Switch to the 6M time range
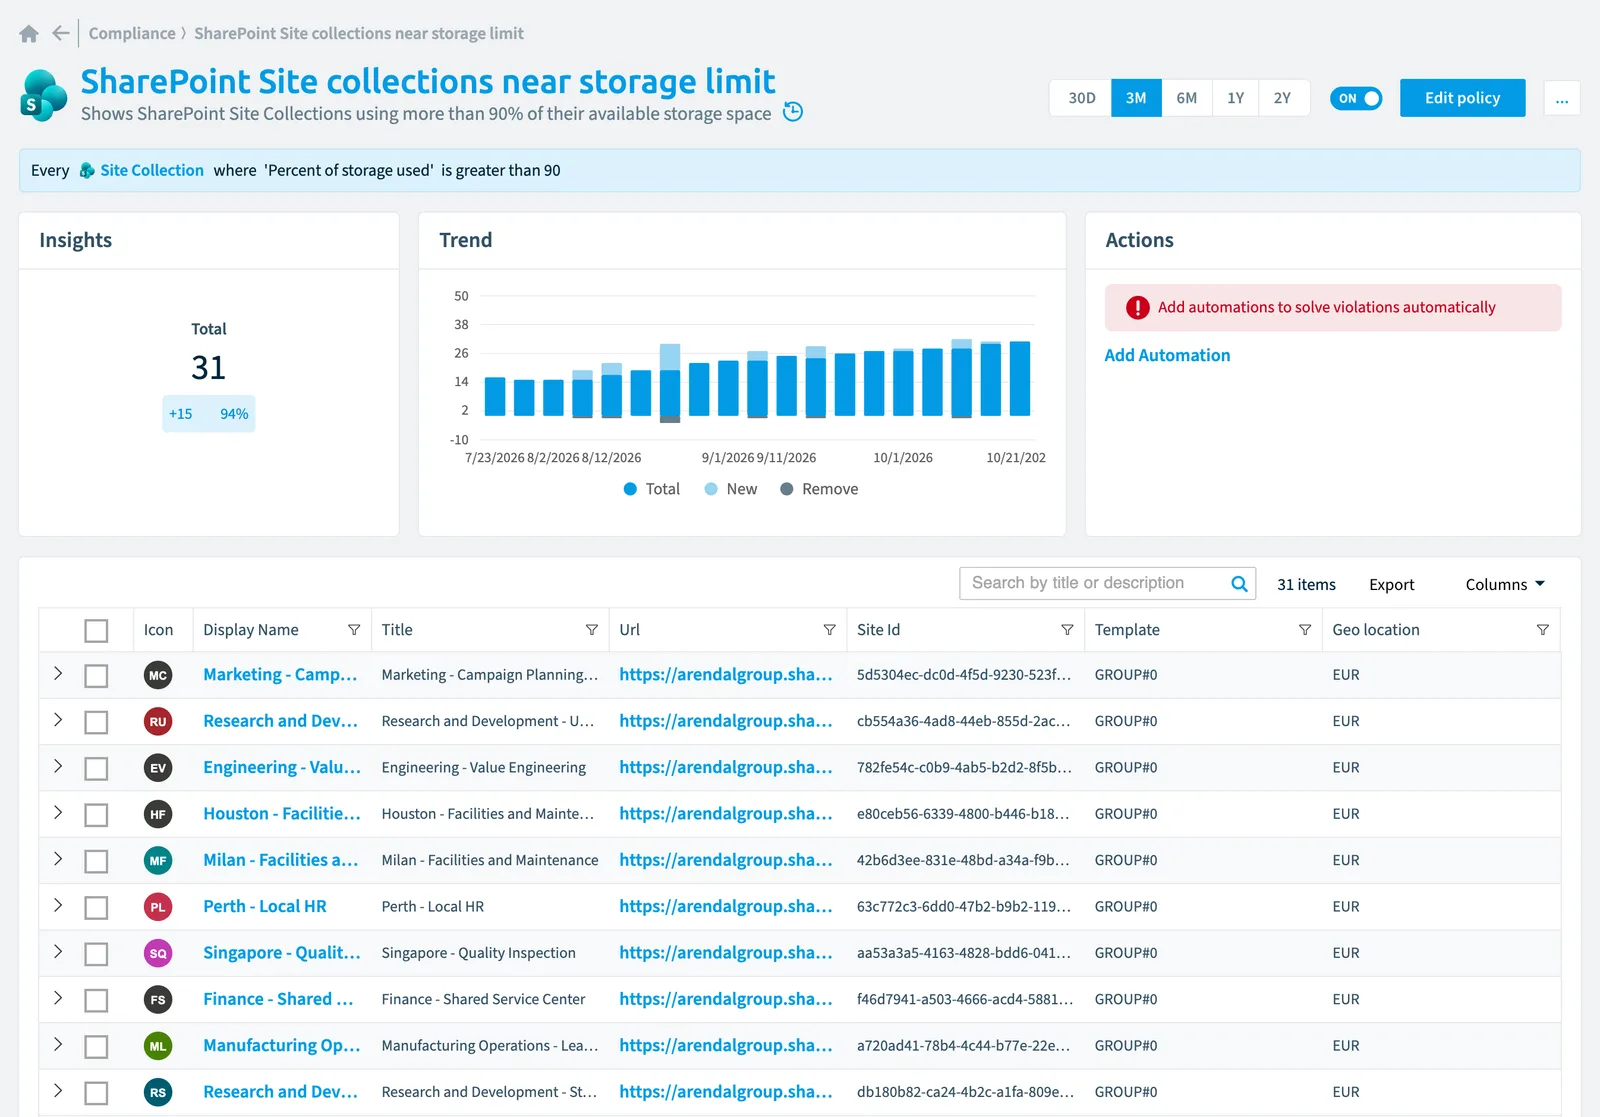The image size is (1600, 1117). [1187, 98]
